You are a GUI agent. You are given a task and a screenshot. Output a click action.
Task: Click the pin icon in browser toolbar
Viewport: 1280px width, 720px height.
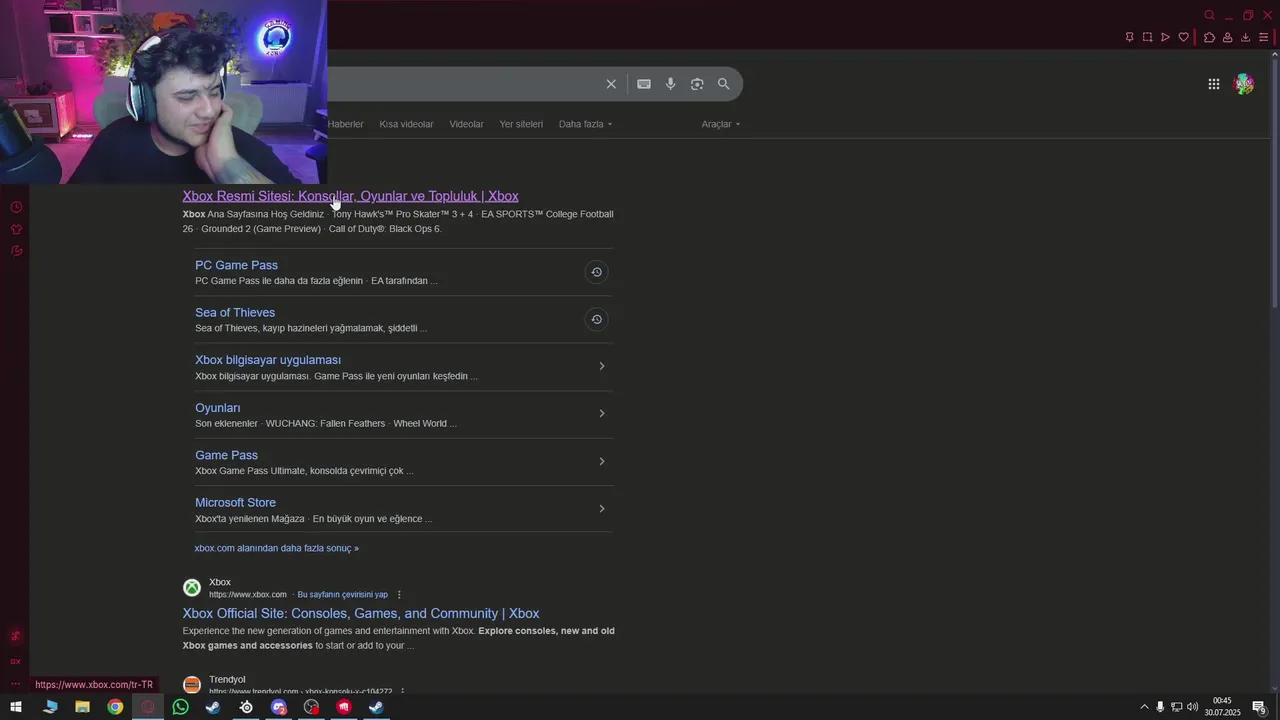1130,37
